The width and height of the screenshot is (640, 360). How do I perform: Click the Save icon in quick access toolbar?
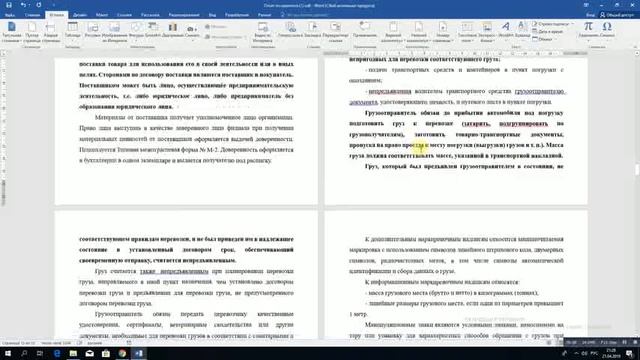tap(9, 5)
